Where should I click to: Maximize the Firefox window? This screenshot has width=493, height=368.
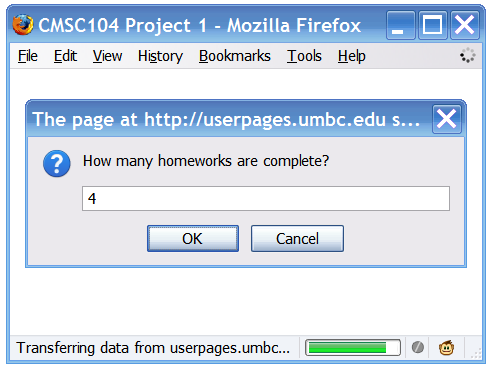(x=433, y=25)
